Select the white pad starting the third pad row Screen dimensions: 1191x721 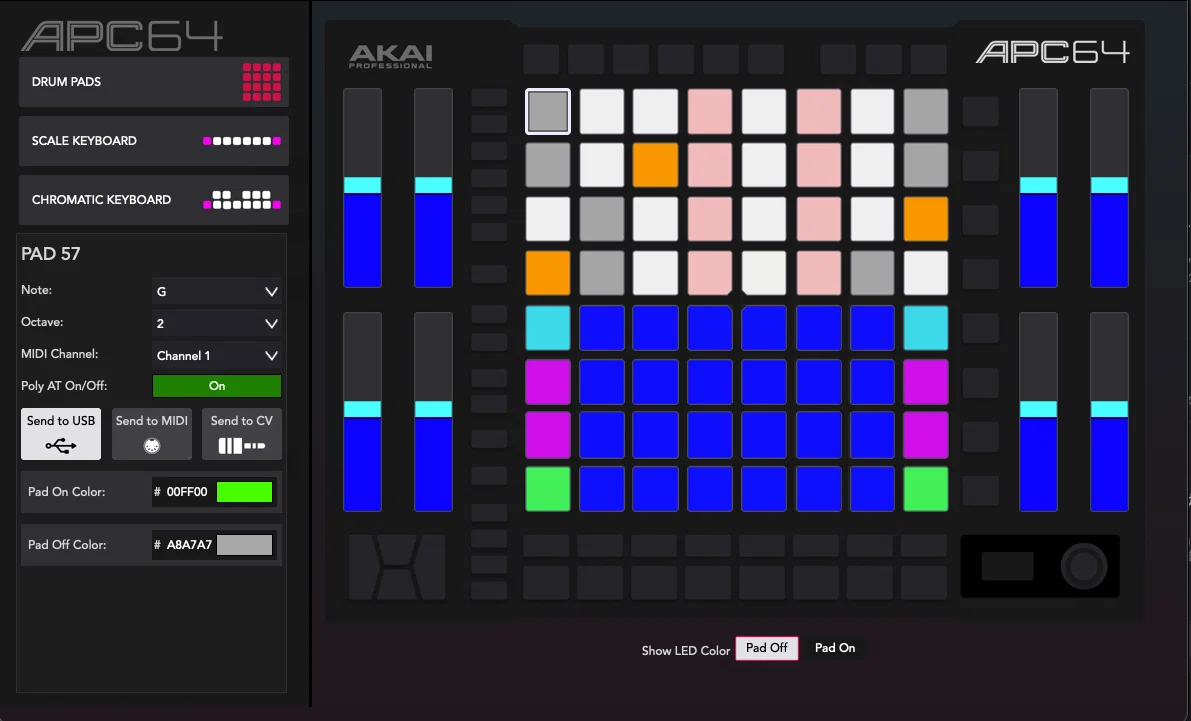(x=548, y=219)
